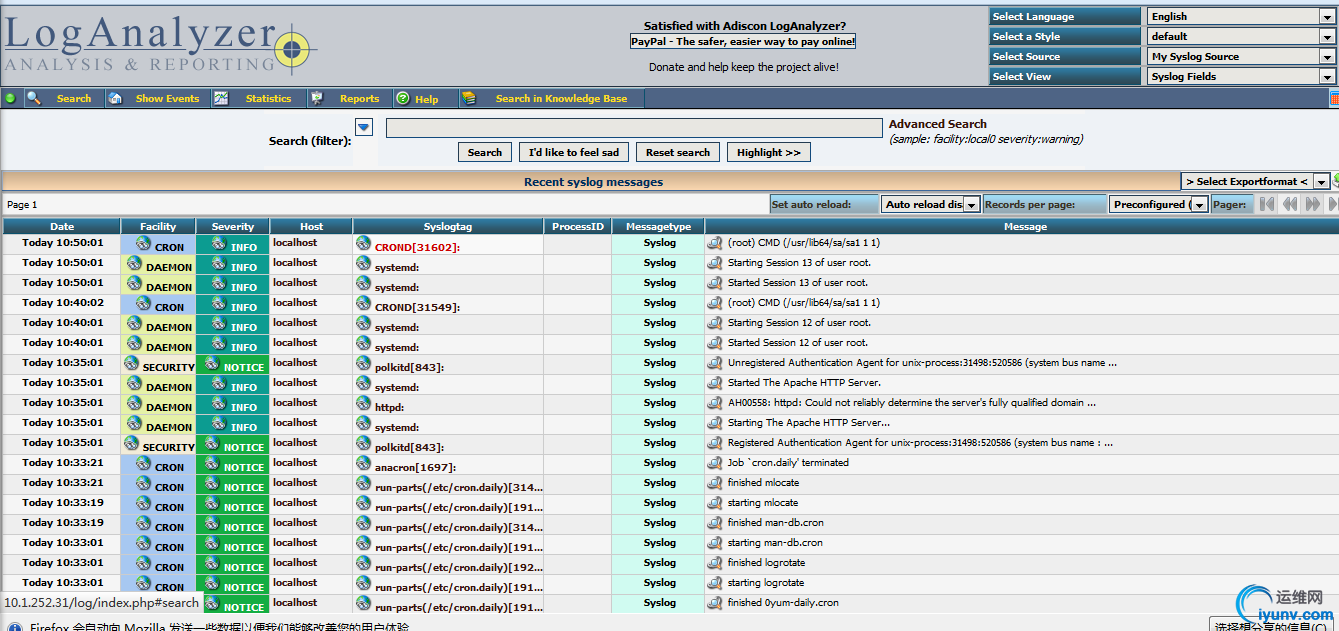
Task: Click message text finished logrotate
Action: [x=766, y=563]
